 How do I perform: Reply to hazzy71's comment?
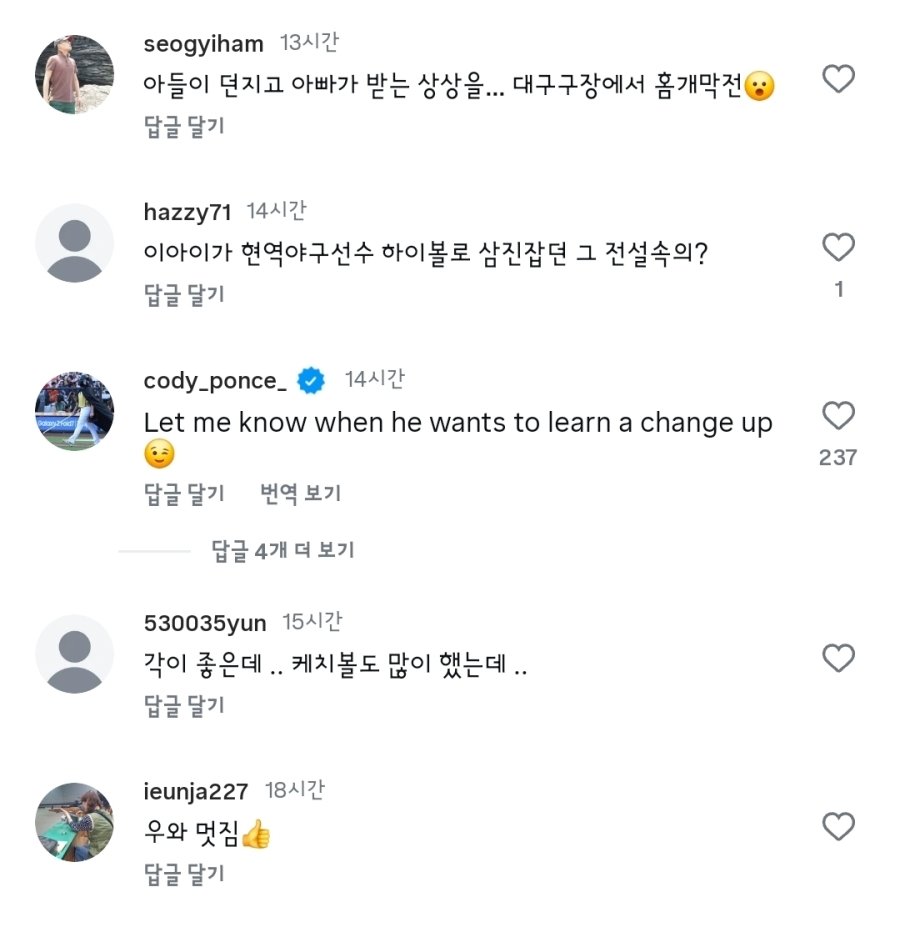click(185, 294)
